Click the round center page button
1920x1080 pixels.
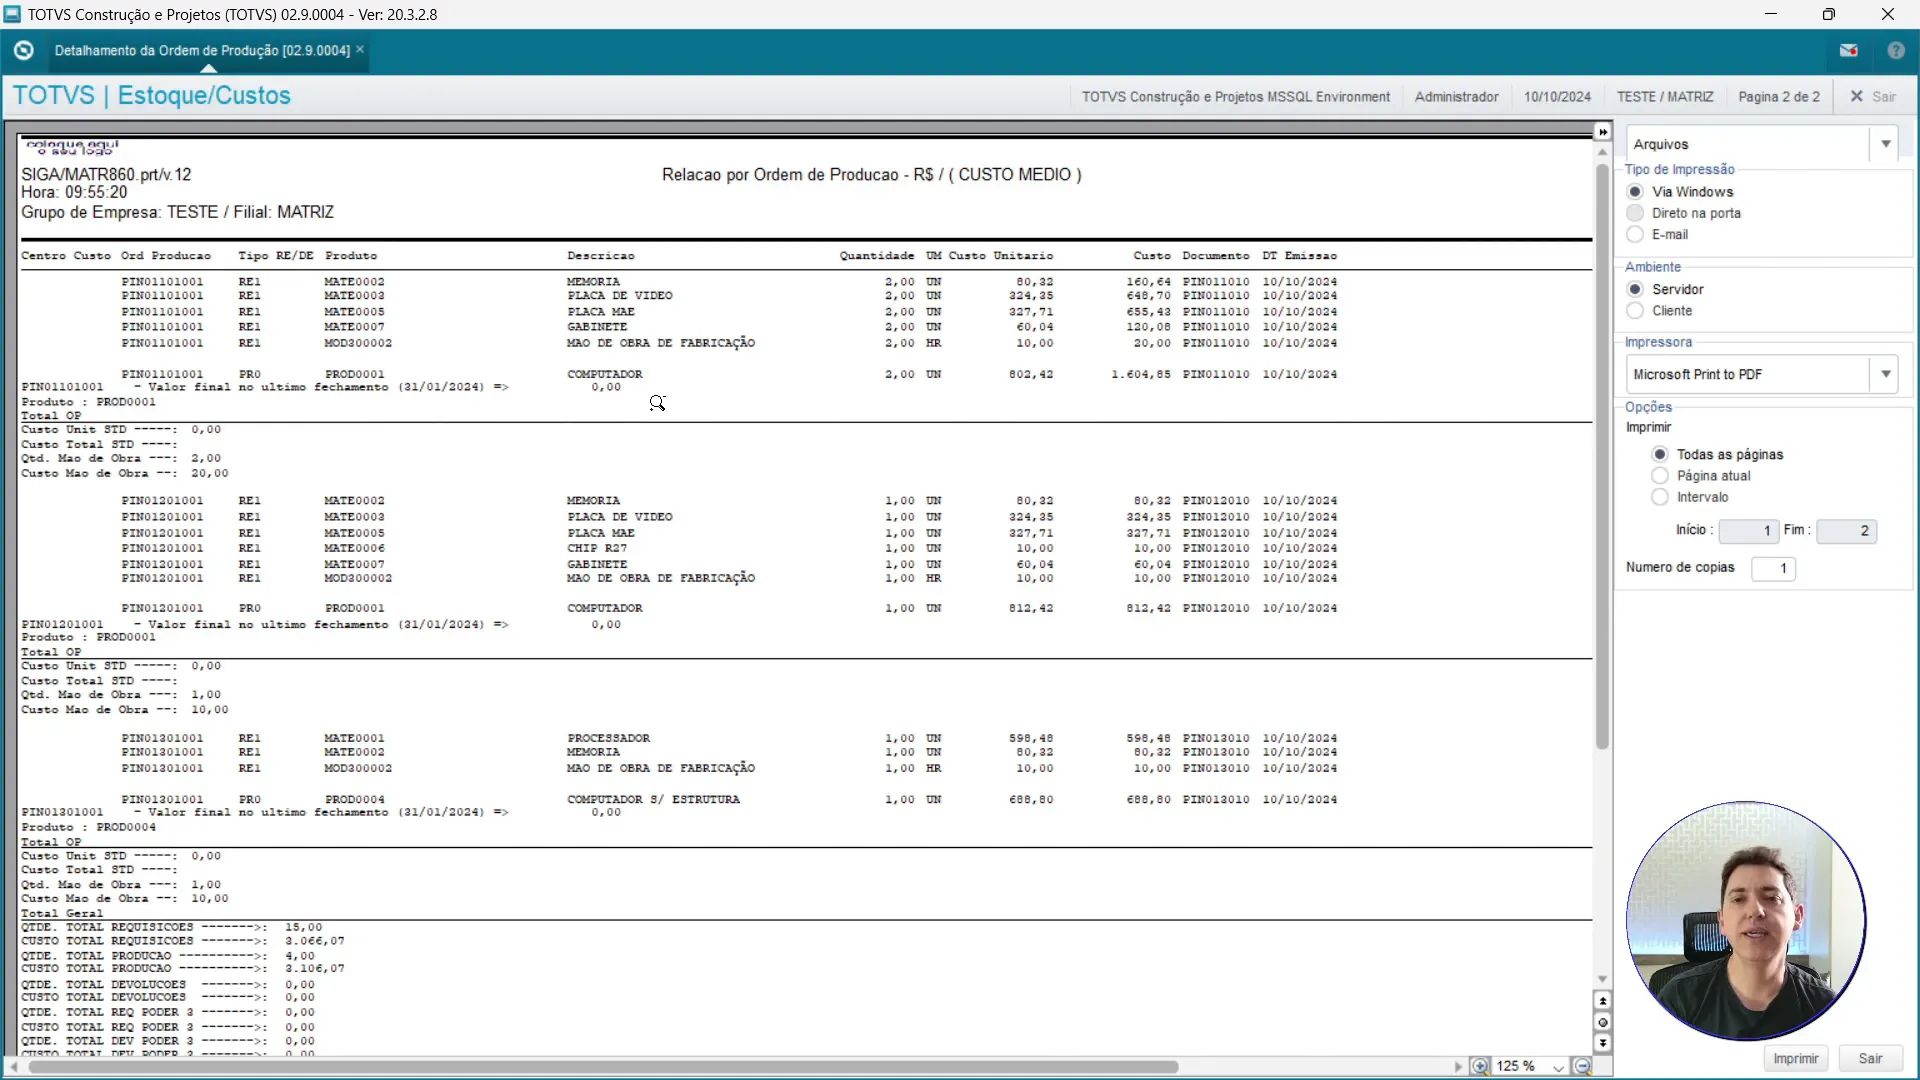[1603, 1022]
